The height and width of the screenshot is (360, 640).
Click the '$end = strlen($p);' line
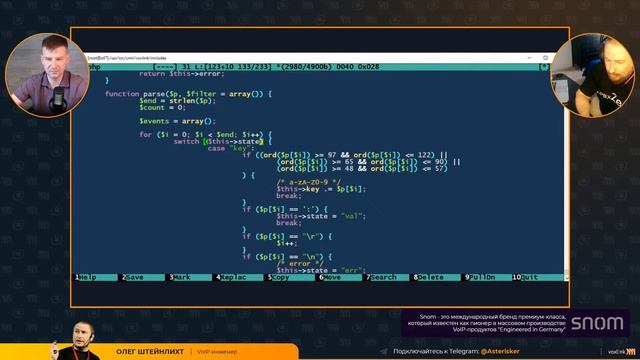pyautogui.click(x=178, y=101)
